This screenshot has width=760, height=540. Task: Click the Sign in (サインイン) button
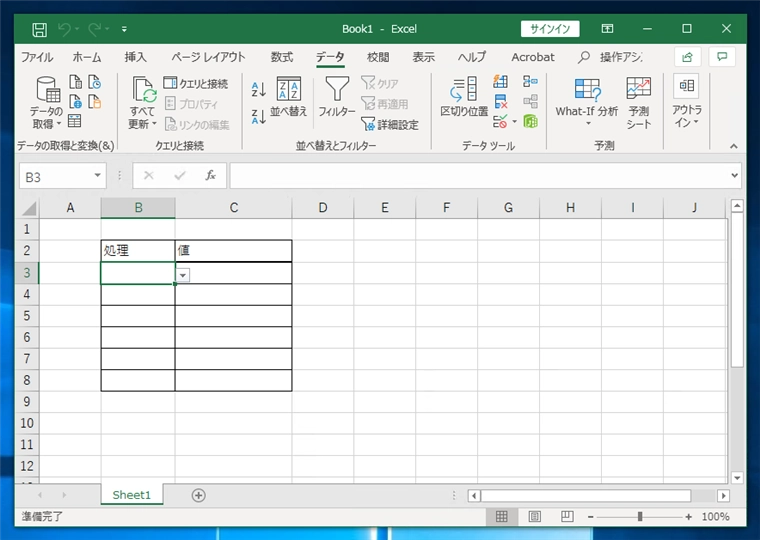550,29
